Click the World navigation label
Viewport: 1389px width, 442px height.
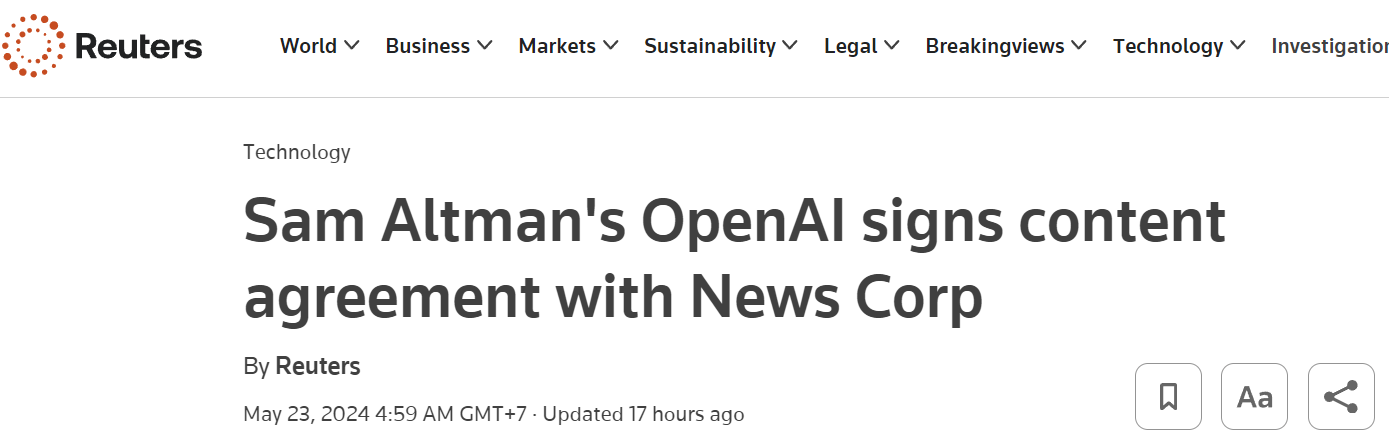click(x=309, y=46)
